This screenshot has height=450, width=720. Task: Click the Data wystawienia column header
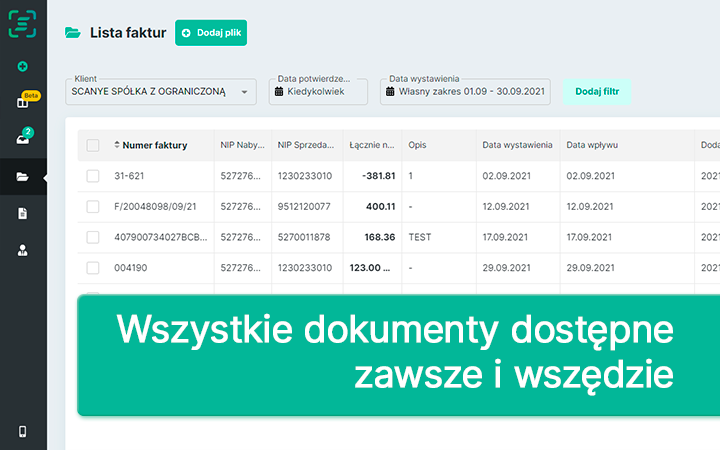[517, 145]
